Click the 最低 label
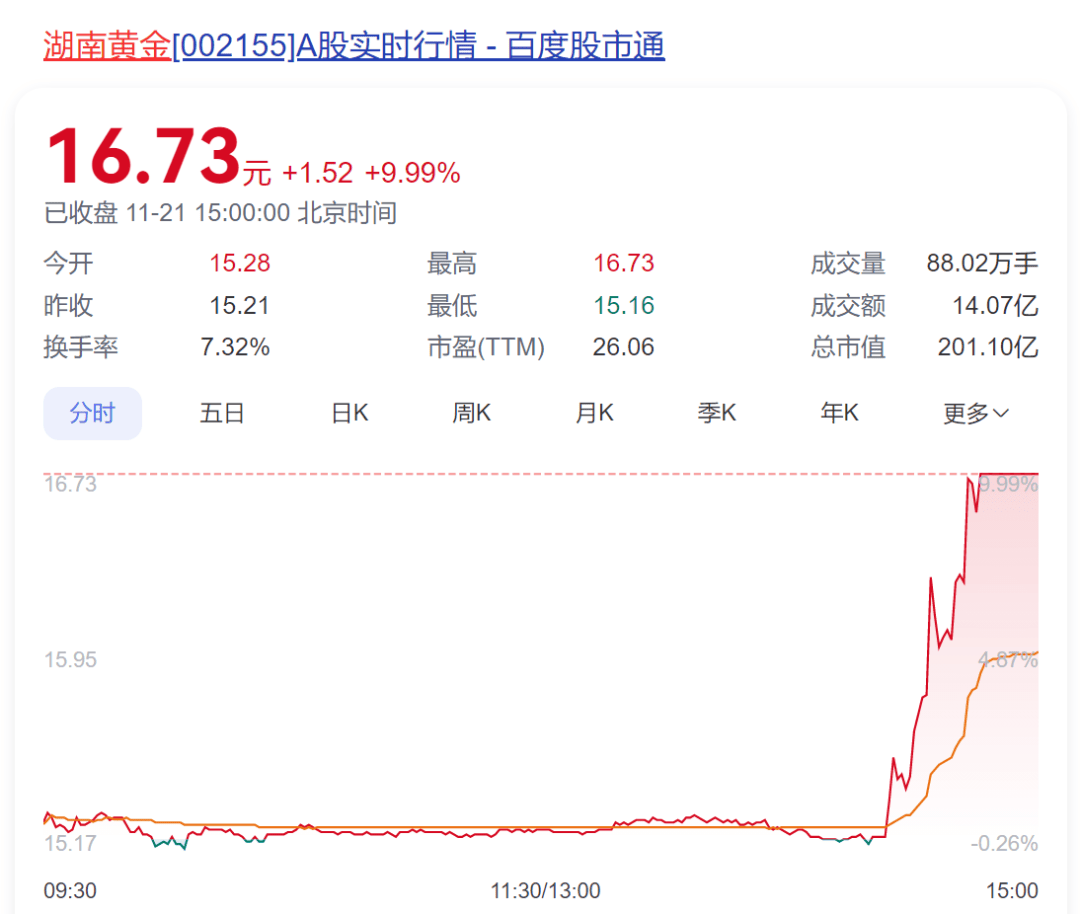This screenshot has width=1080, height=914. pyautogui.click(x=452, y=305)
